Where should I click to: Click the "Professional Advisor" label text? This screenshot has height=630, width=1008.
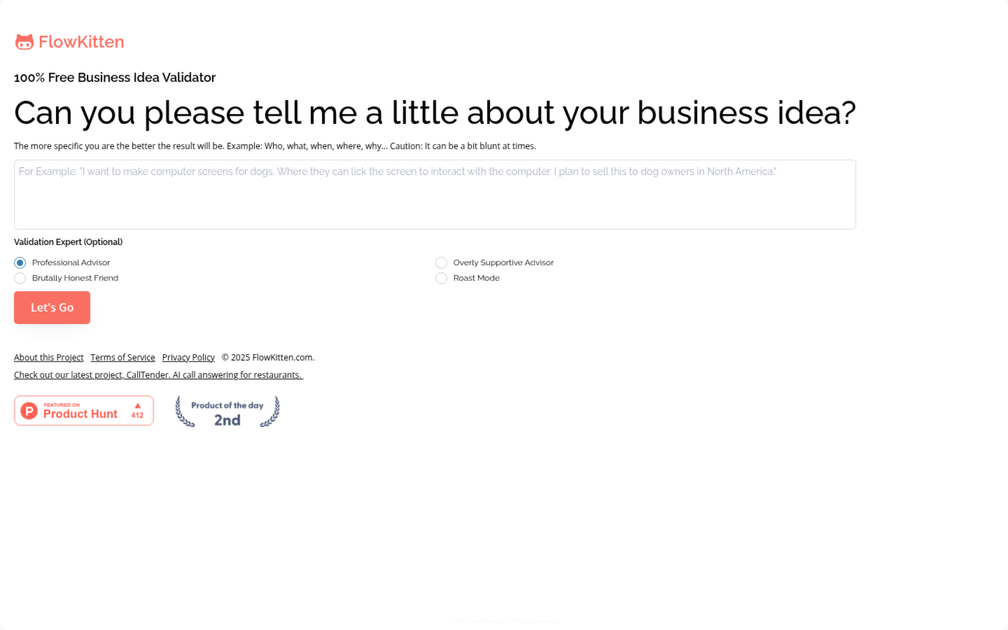pos(71,263)
